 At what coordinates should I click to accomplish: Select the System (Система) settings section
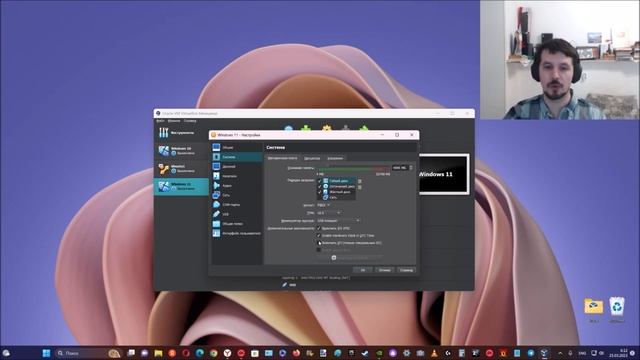pyautogui.click(x=237, y=157)
